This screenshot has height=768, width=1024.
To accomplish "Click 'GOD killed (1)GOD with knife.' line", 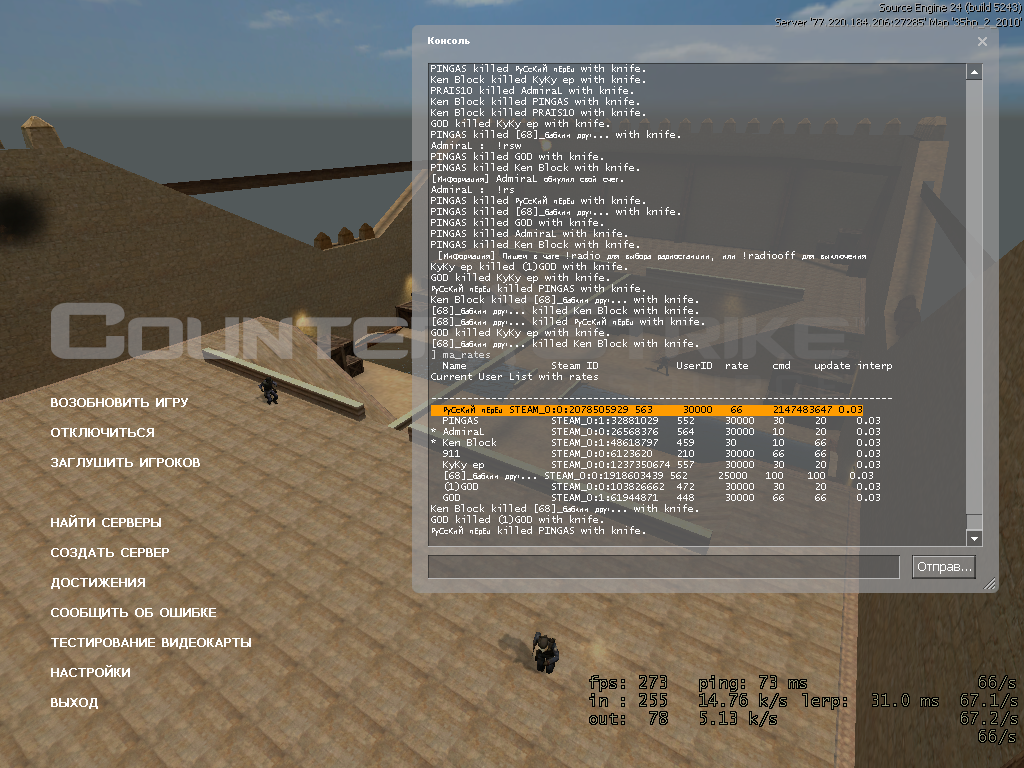I will [x=517, y=520].
